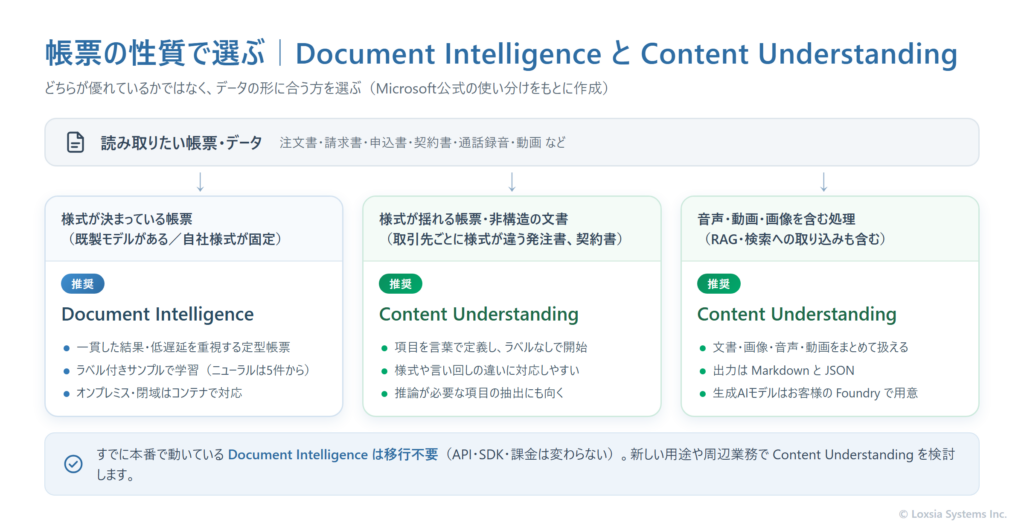Viewport: 1024px width, 531px height.
Task: Click the green 推奨 badge in the 音声・動画・画像 card
Action: pyautogui.click(x=719, y=284)
